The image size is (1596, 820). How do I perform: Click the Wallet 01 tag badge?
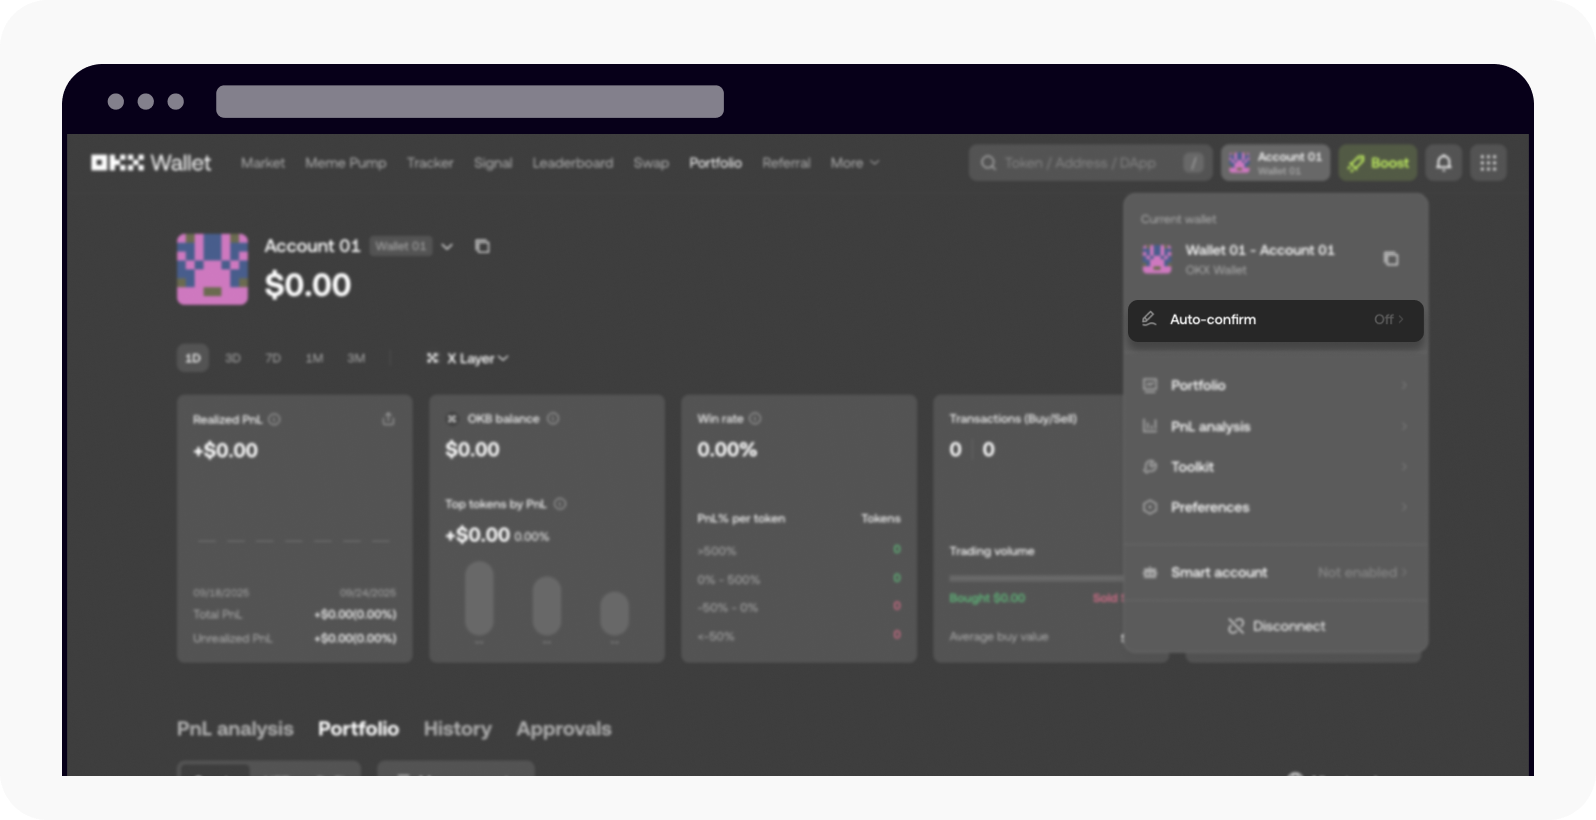point(401,246)
